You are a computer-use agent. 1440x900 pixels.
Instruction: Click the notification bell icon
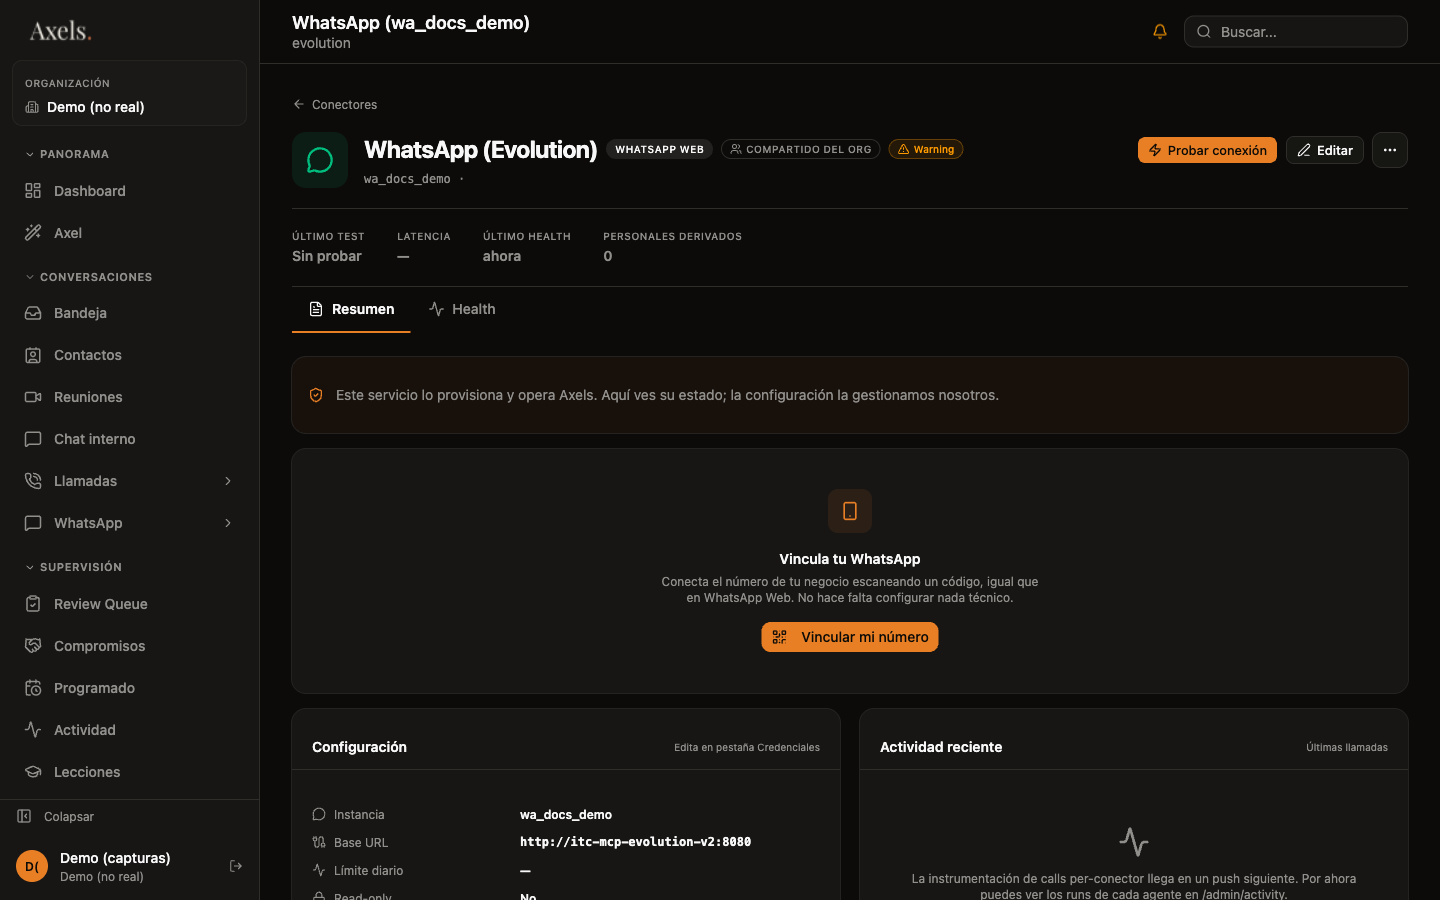[1160, 31]
